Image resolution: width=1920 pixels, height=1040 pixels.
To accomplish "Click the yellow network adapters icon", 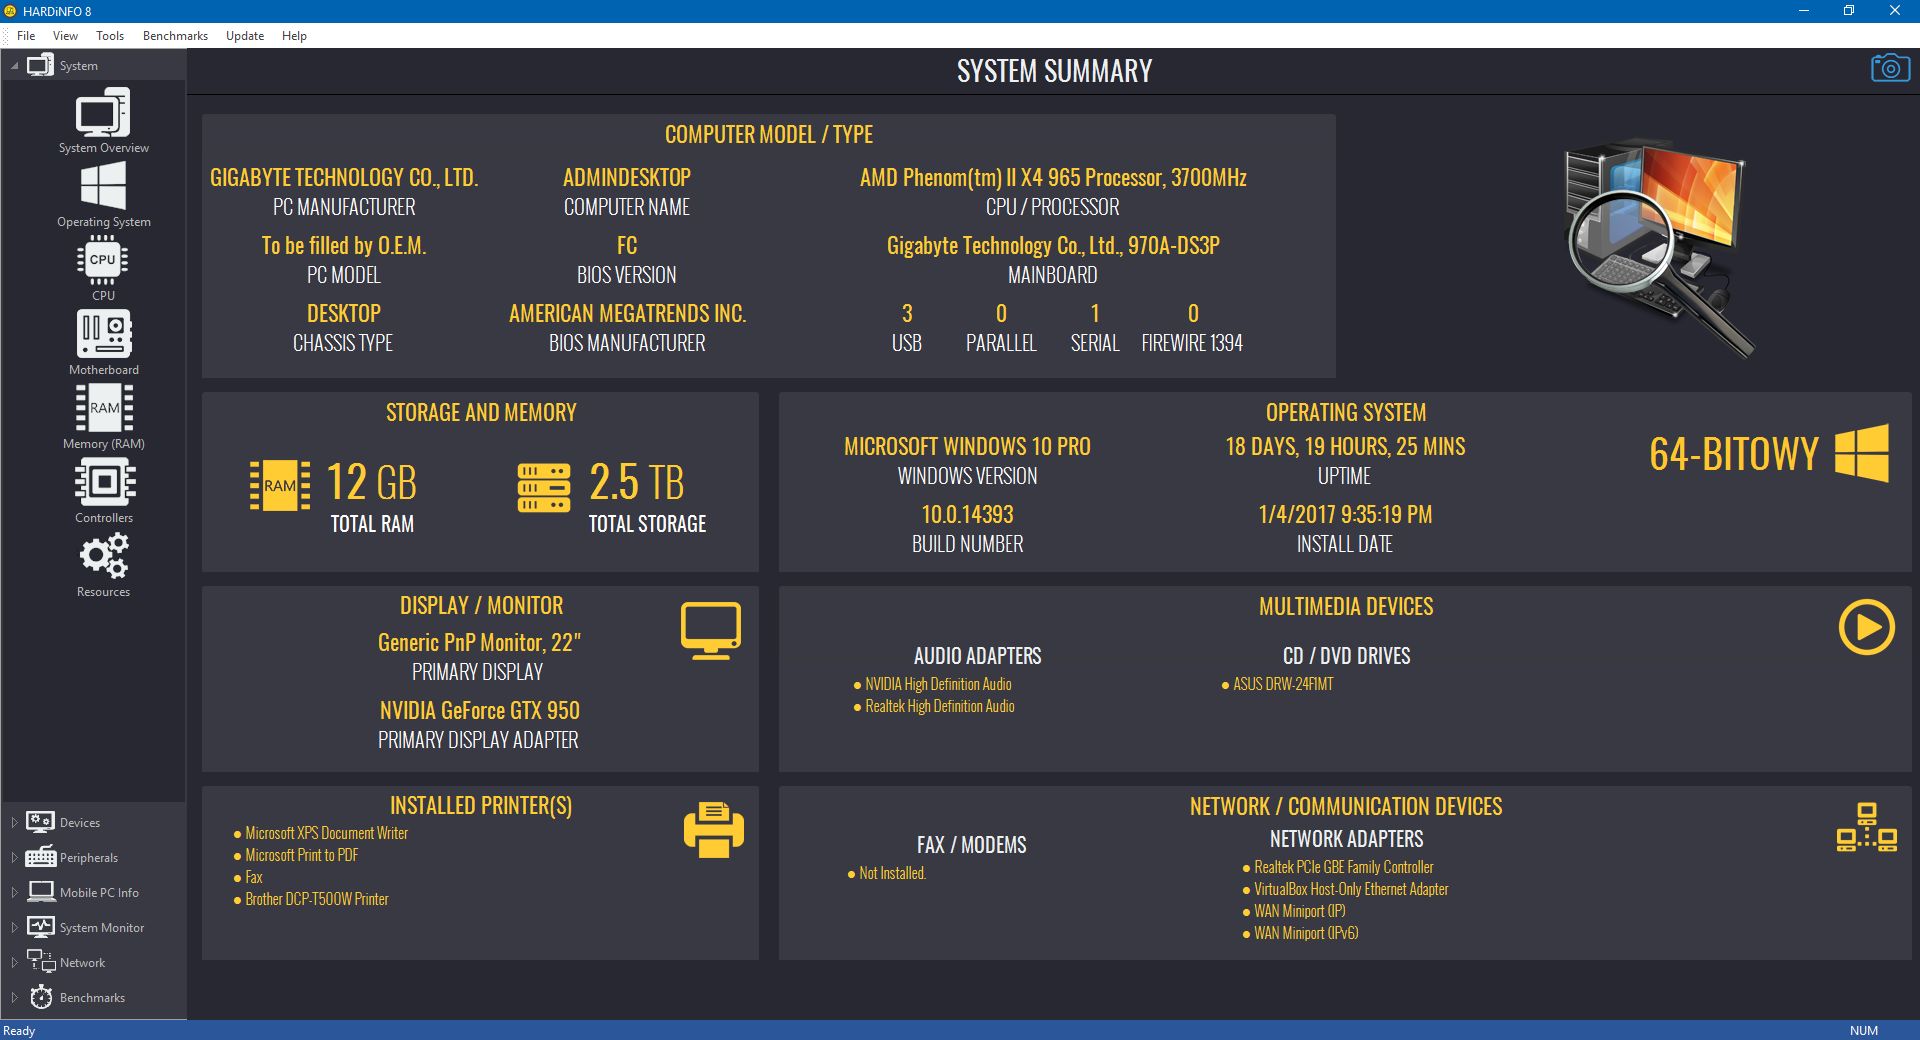I will click(1866, 828).
